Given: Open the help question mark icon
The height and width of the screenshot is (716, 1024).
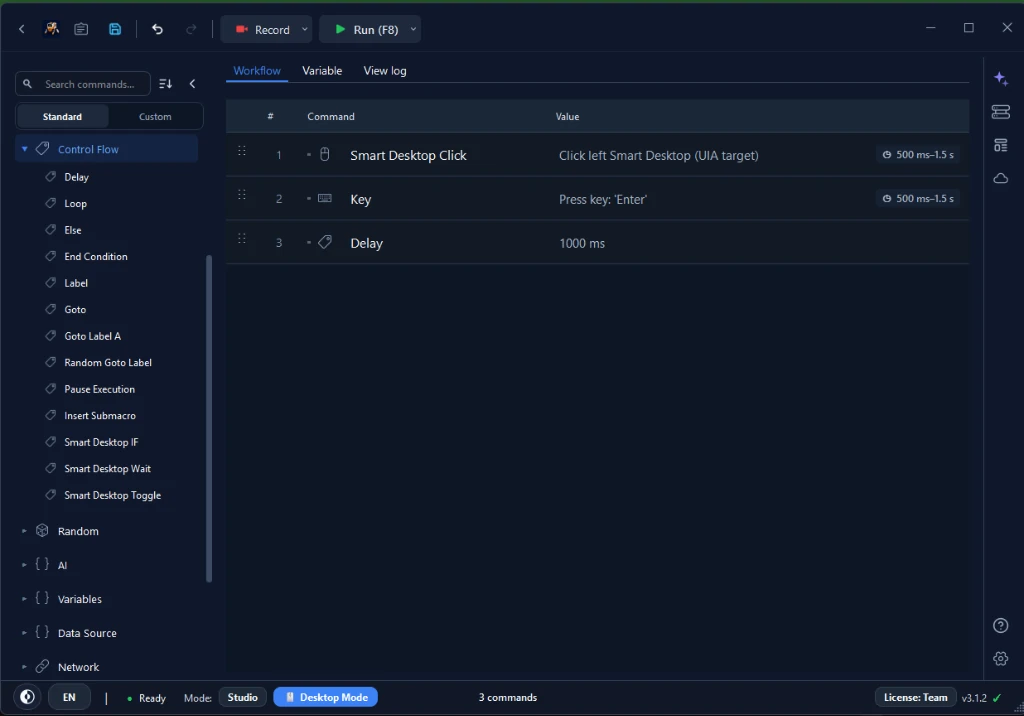Looking at the screenshot, I should tap(1000, 625).
